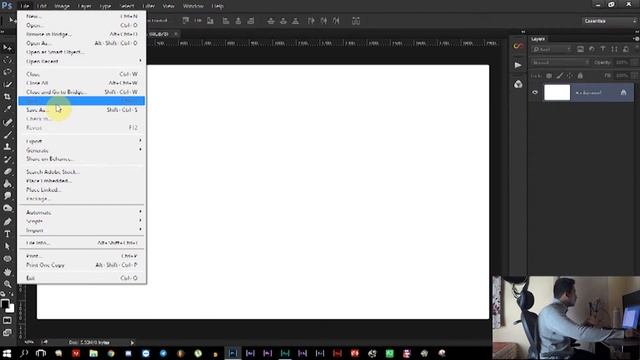
Task: Choose Open... from File menu
Action: tap(82, 25)
